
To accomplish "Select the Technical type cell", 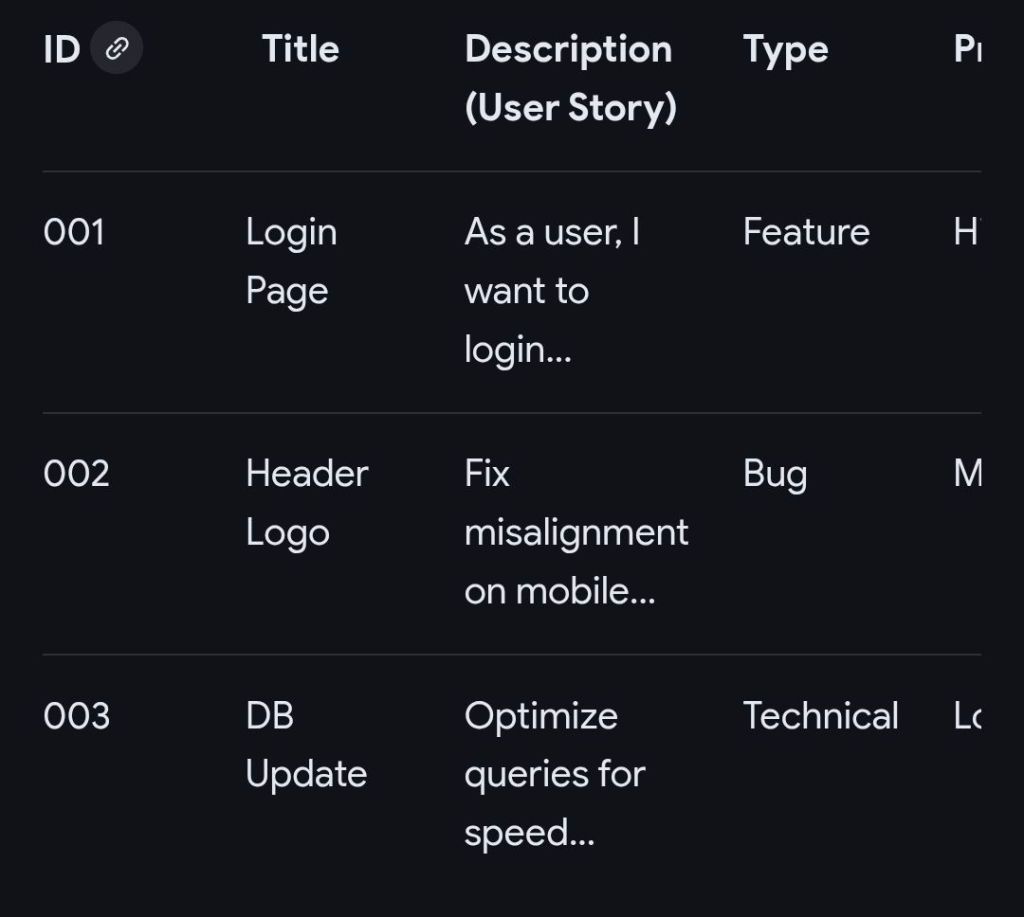I will 820,716.
